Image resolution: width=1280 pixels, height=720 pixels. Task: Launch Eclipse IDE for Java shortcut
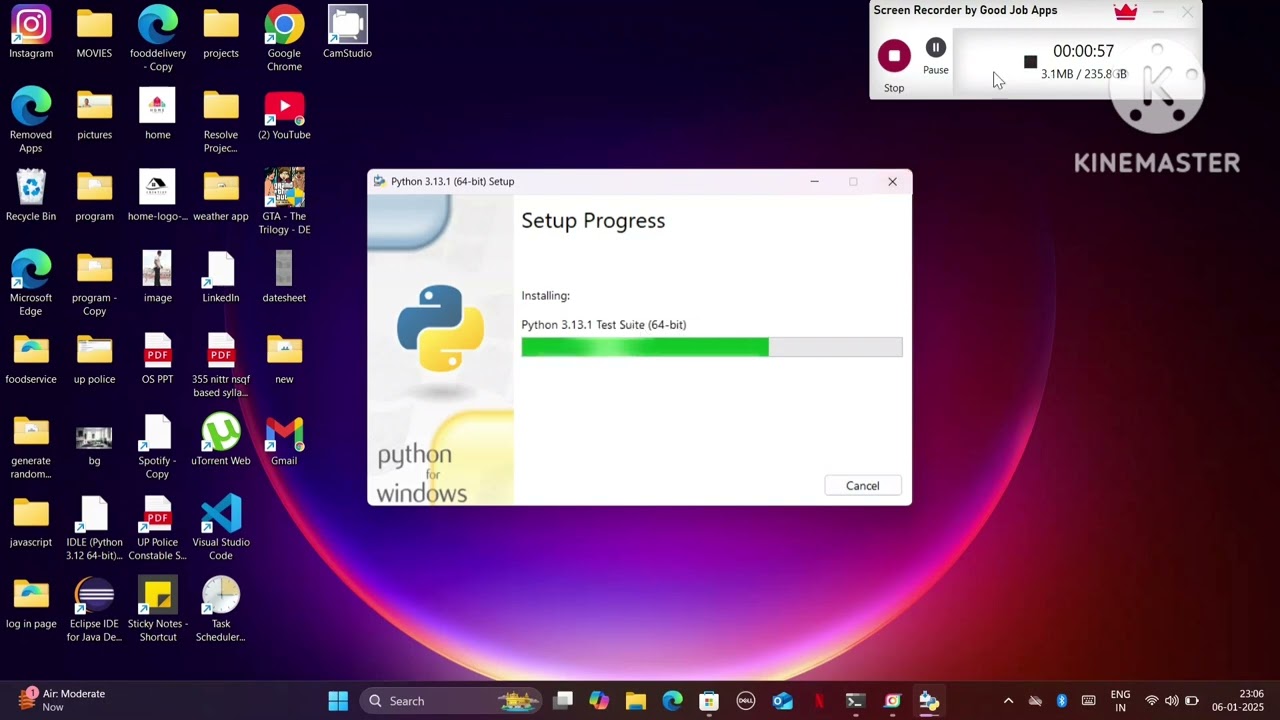[94, 609]
